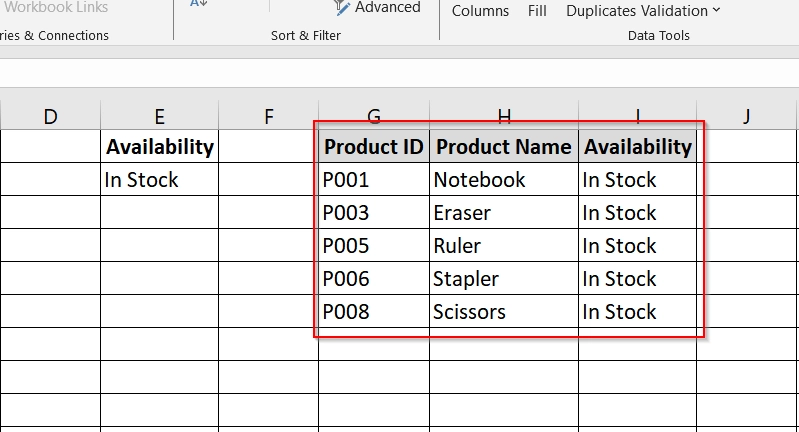Click the Product ID header cell
Viewport: 799px width, 432px height.
point(374,146)
